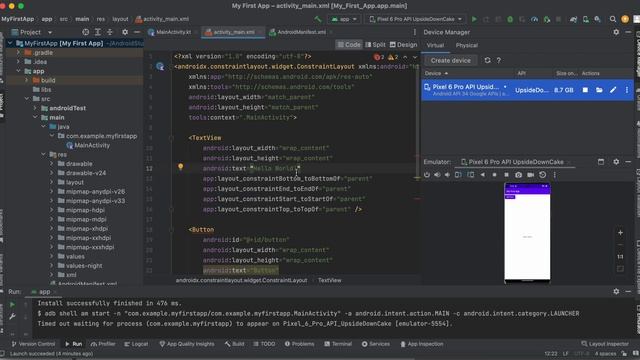The width and height of the screenshot is (640, 360).
Task: Stop the Pixel 6 Pro virtual device
Action: coord(585,90)
